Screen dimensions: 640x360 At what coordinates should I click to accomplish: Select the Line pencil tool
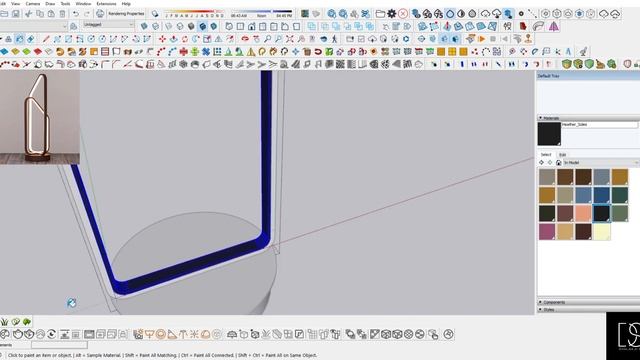click(46, 39)
